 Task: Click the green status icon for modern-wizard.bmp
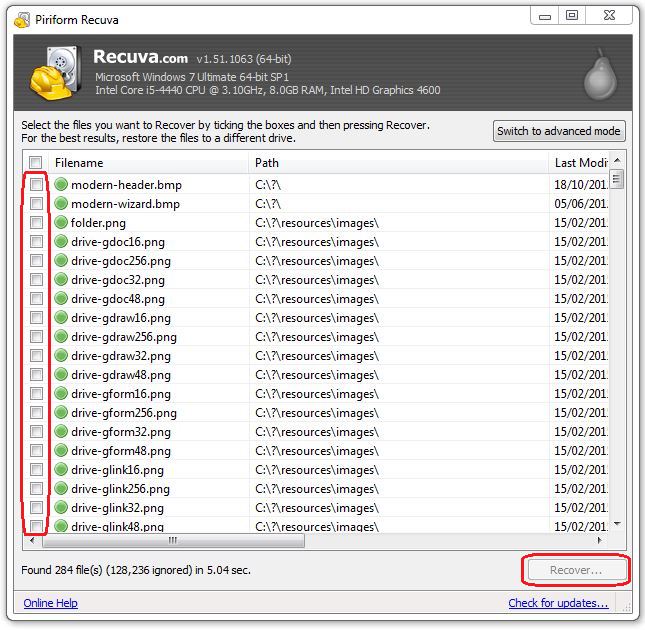tap(61, 203)
